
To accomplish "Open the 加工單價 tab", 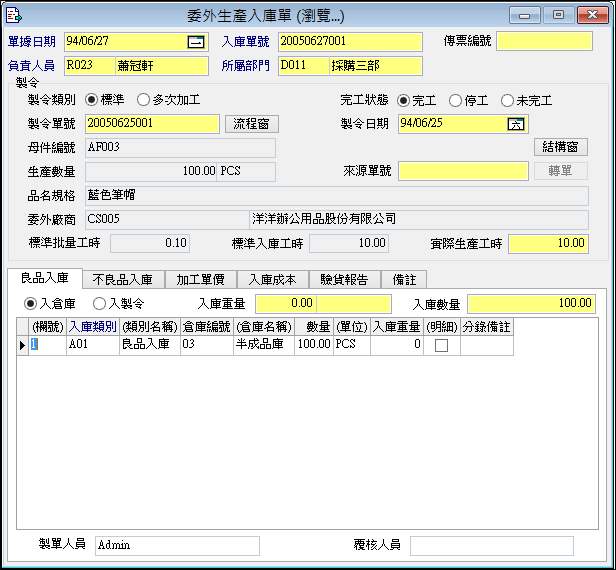I will pyautogui.click(x=200, y=279).
